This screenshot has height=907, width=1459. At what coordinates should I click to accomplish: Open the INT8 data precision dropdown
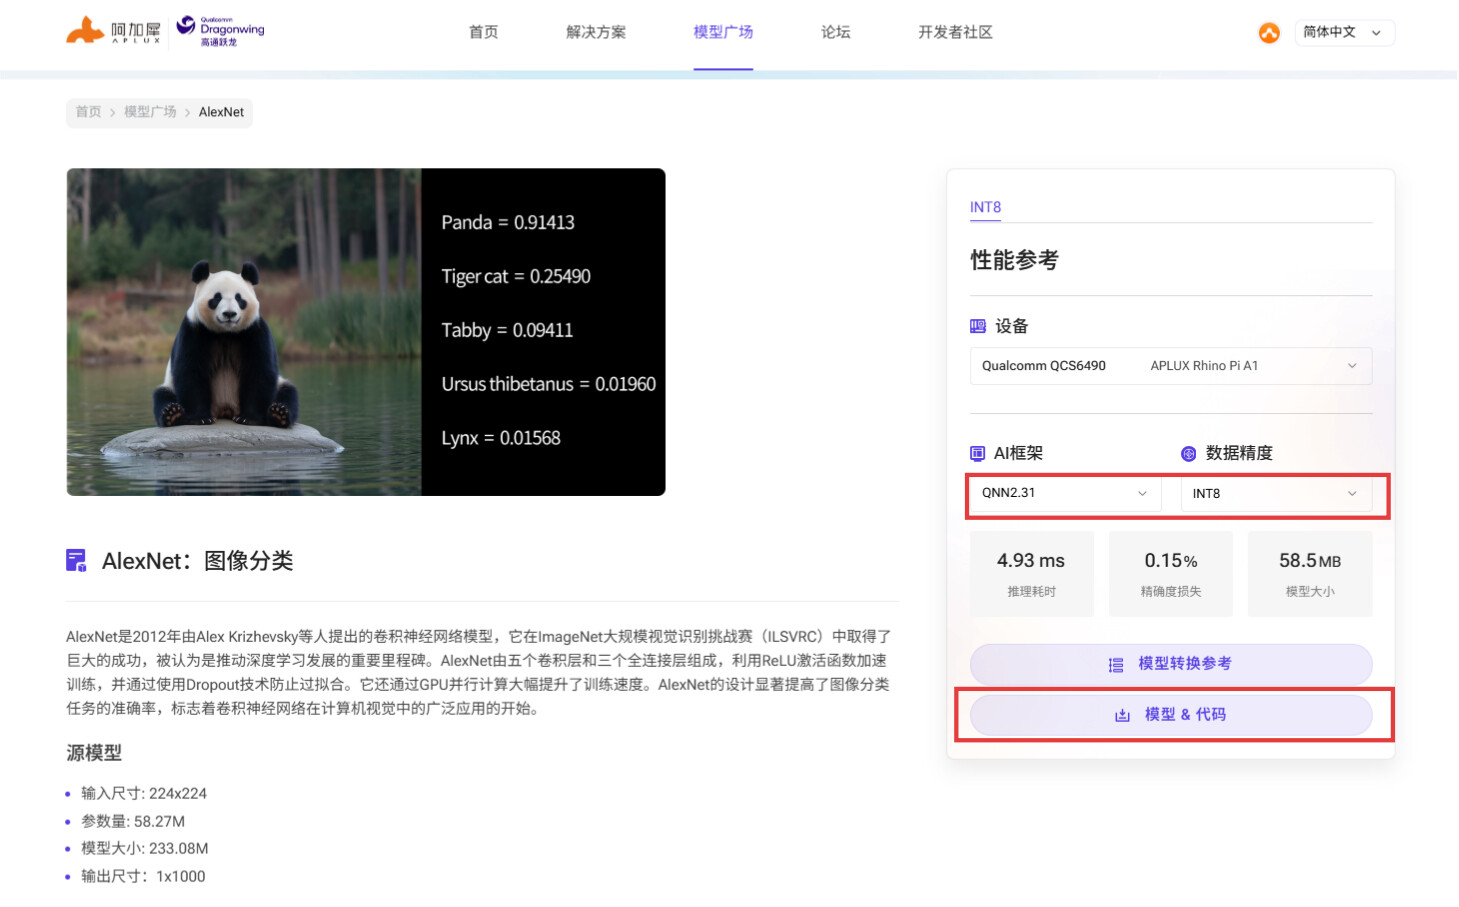pos(1275,494)
